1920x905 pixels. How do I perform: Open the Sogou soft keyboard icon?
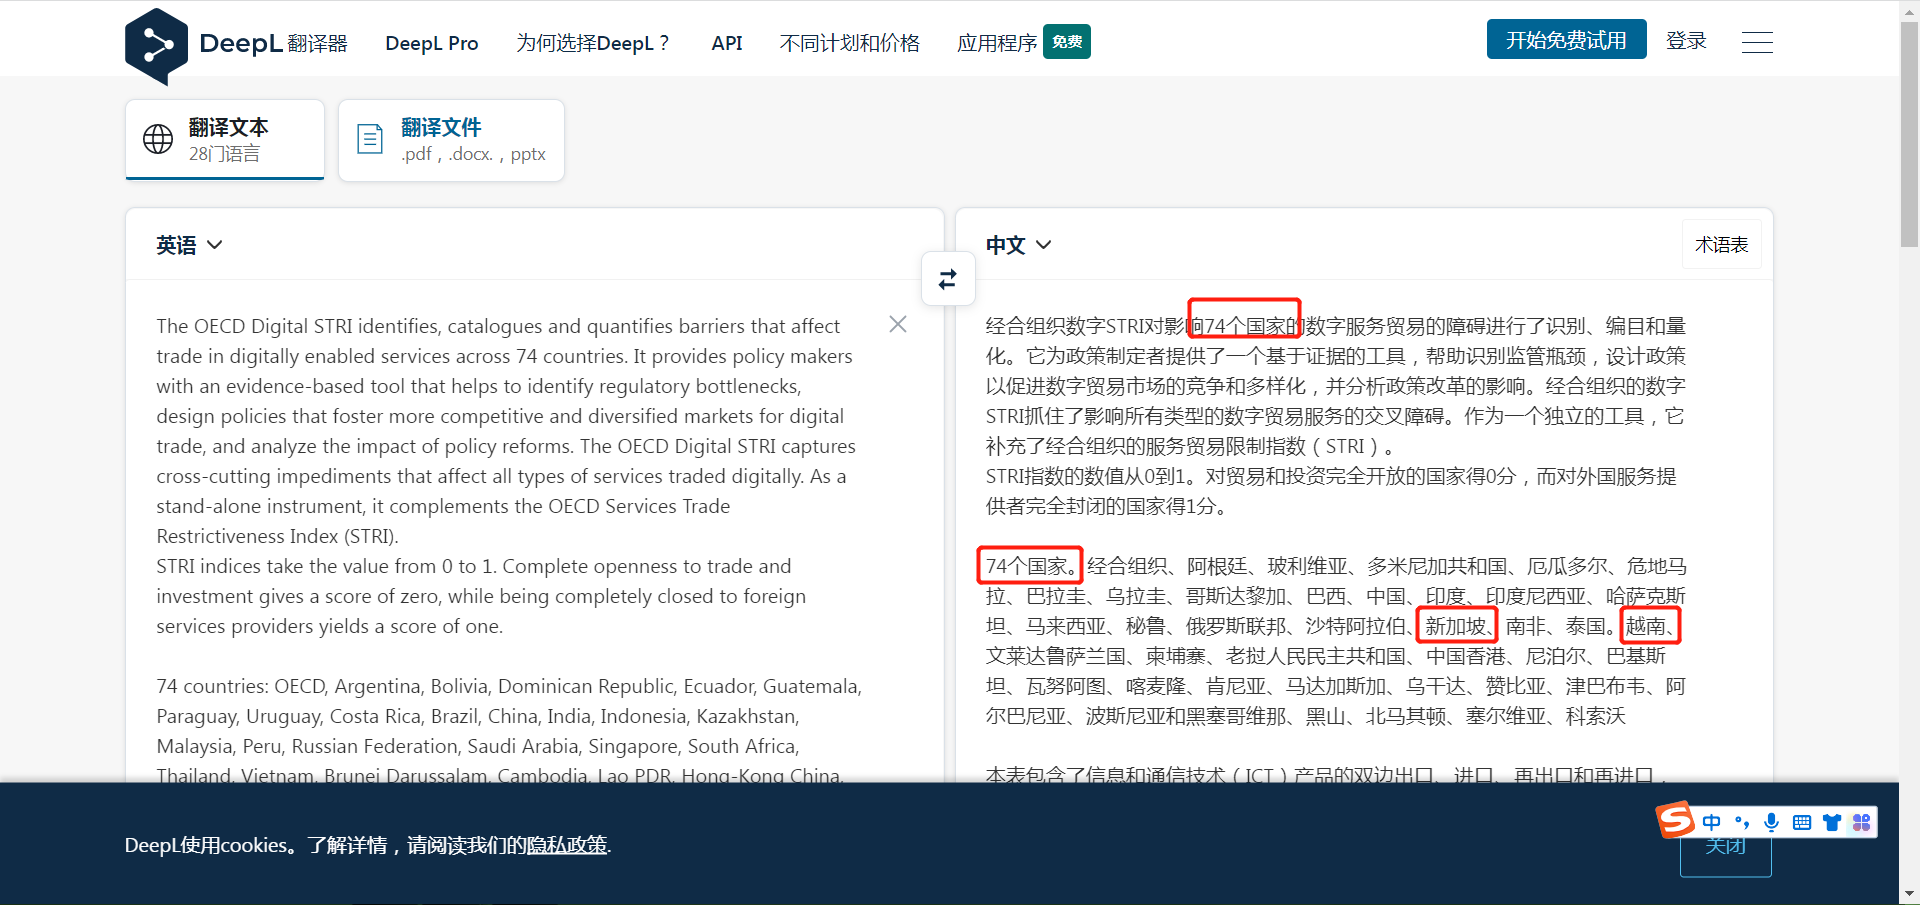pyautogui.click(x=1802, y=822)
